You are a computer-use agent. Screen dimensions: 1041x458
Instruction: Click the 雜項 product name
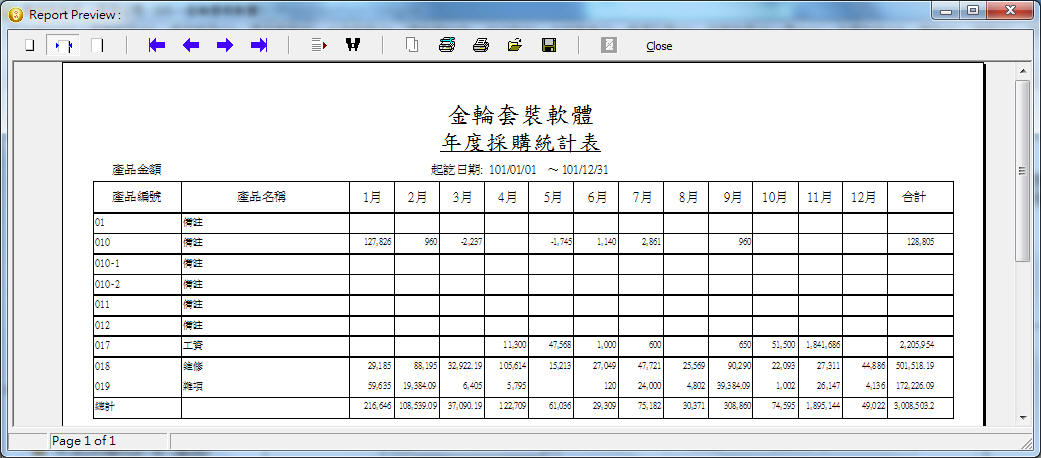click(193, 386)
